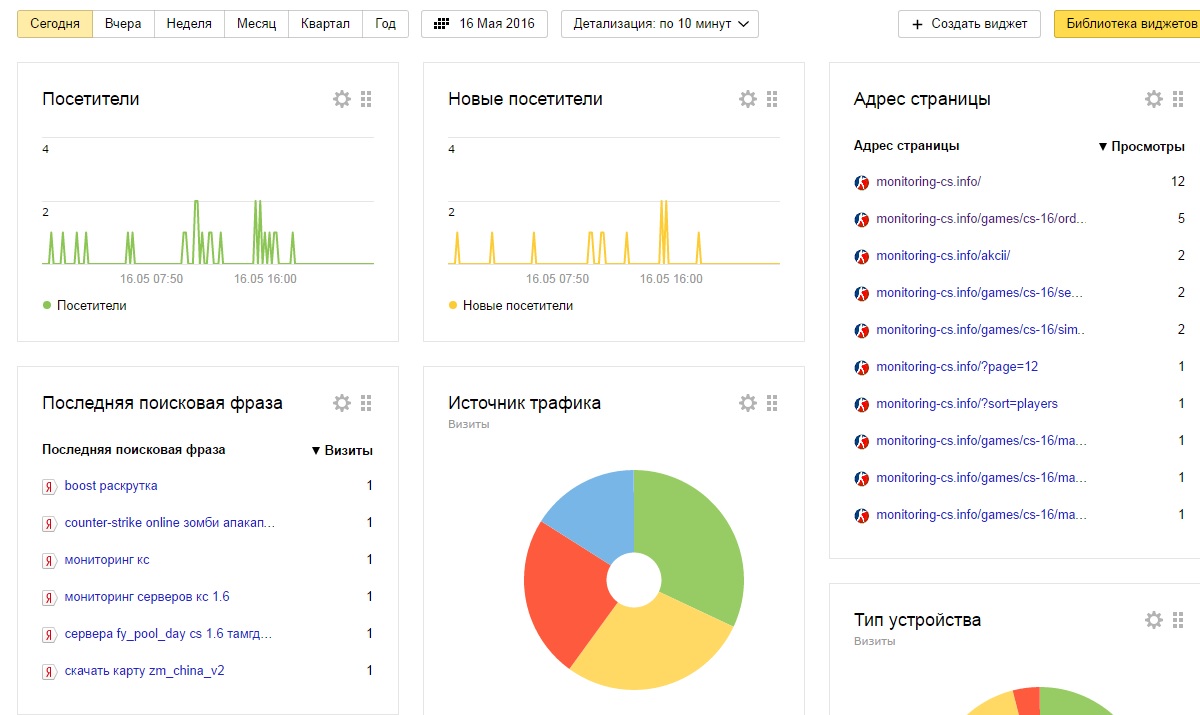Open monitoring-cs.info/games/cs-16/se... link

click(x=980, y=293)
